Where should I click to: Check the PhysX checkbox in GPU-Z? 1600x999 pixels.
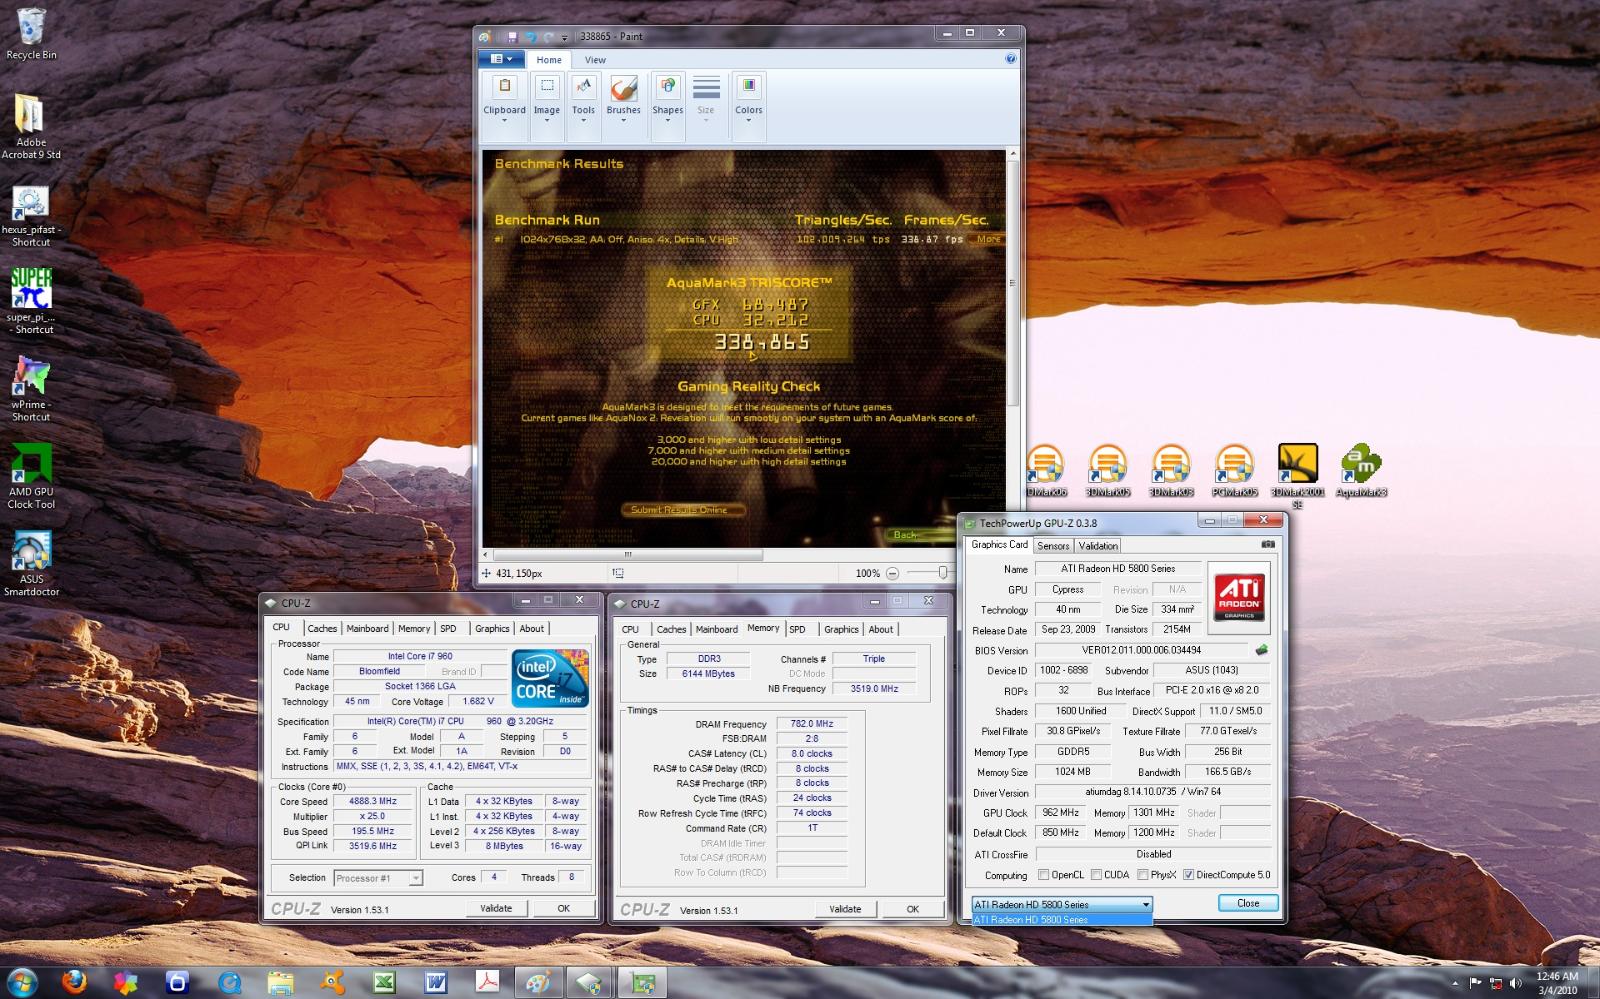click(x=1142, y=875)
